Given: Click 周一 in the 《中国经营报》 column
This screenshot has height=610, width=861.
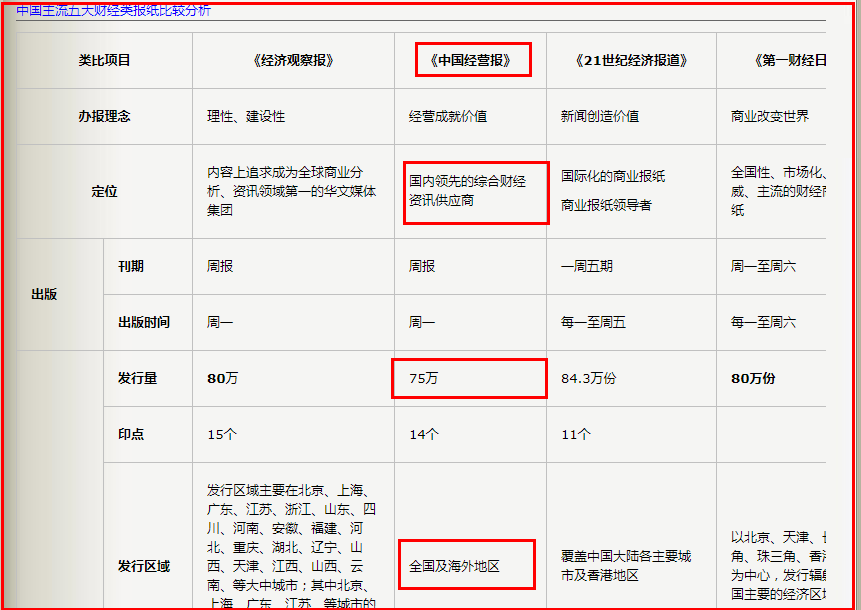Looking at the screenshot, I should coord(422,322).
